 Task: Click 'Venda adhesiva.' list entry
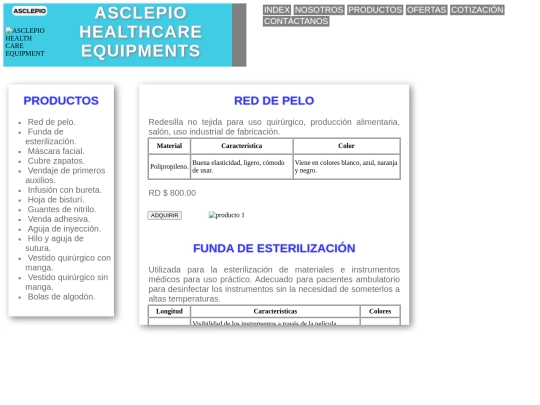point(59,219)
